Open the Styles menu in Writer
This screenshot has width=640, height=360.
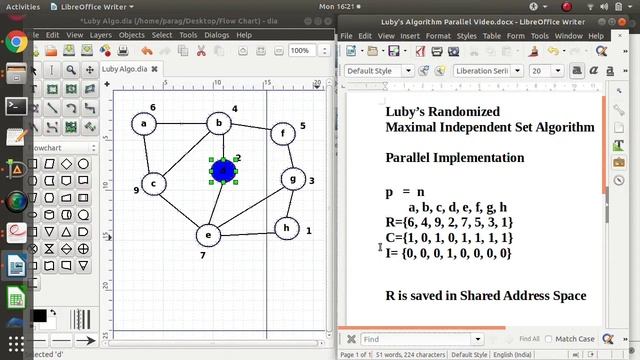[467, 36]
